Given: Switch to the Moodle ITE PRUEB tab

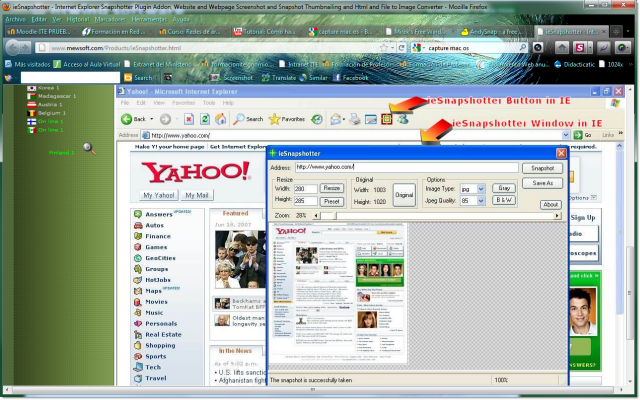Looking at the screenshot, I should pyautogui.click(x=40, y=31).
